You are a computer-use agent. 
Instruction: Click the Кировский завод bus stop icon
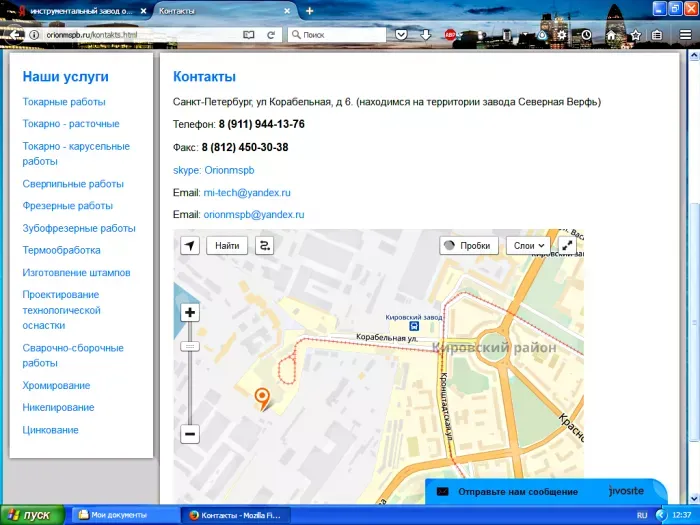pyautogui.click(x=414, y=326)
